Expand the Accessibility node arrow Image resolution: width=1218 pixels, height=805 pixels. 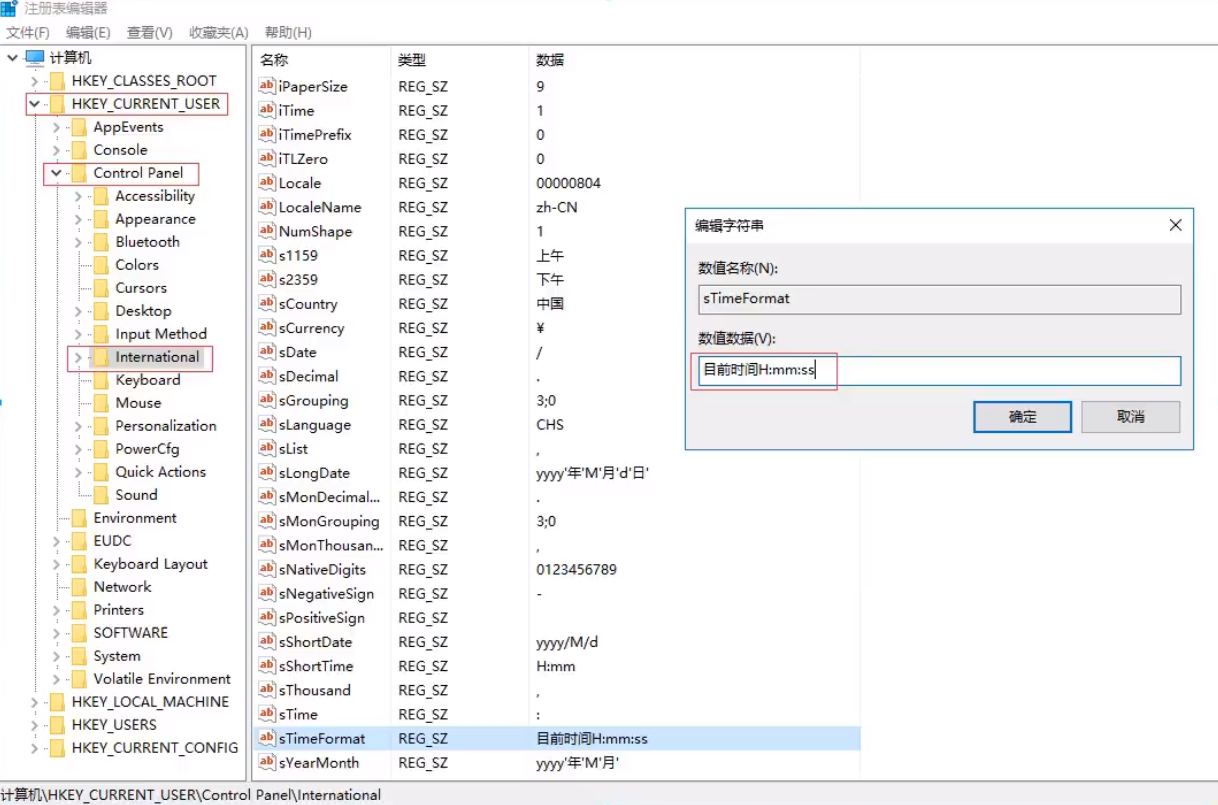point(79,196)
